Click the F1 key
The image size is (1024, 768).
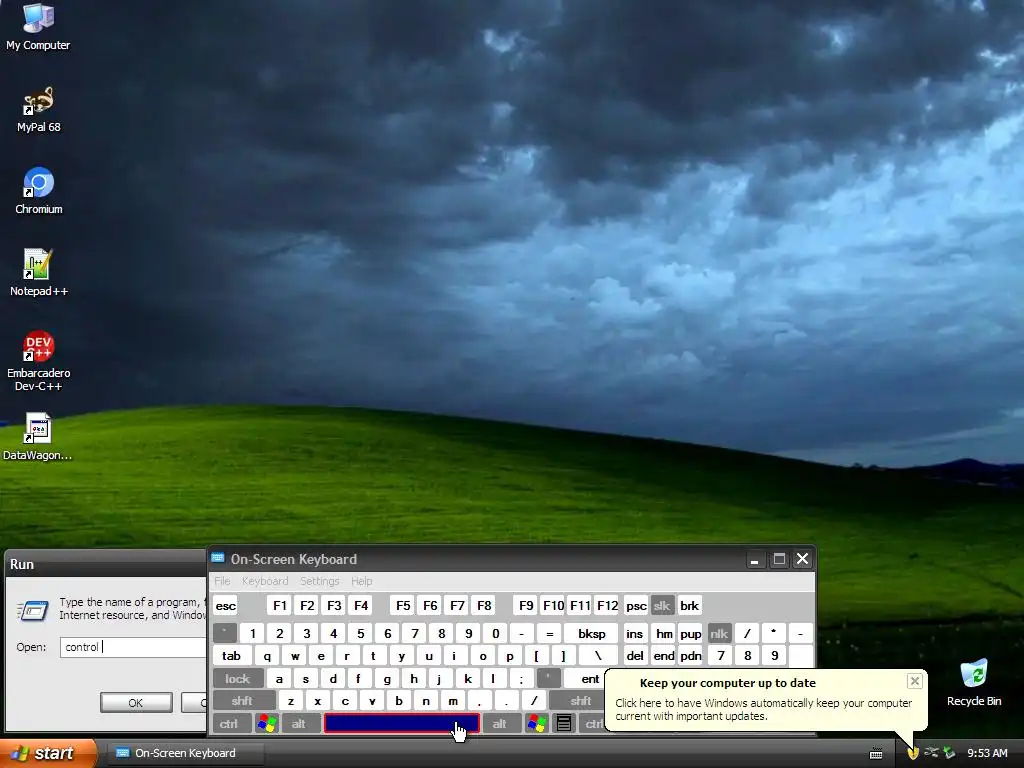click(x=280, y=605)
